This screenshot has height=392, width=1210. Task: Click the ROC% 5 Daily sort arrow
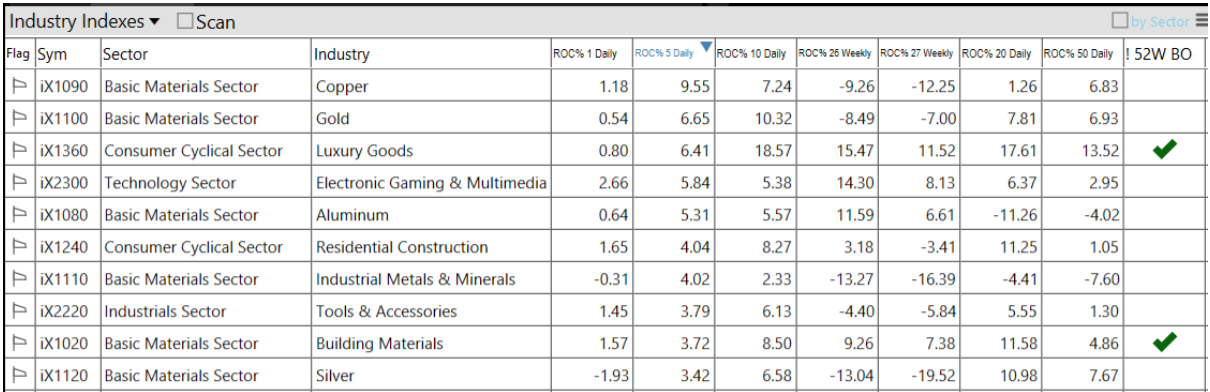click(706, 47)
